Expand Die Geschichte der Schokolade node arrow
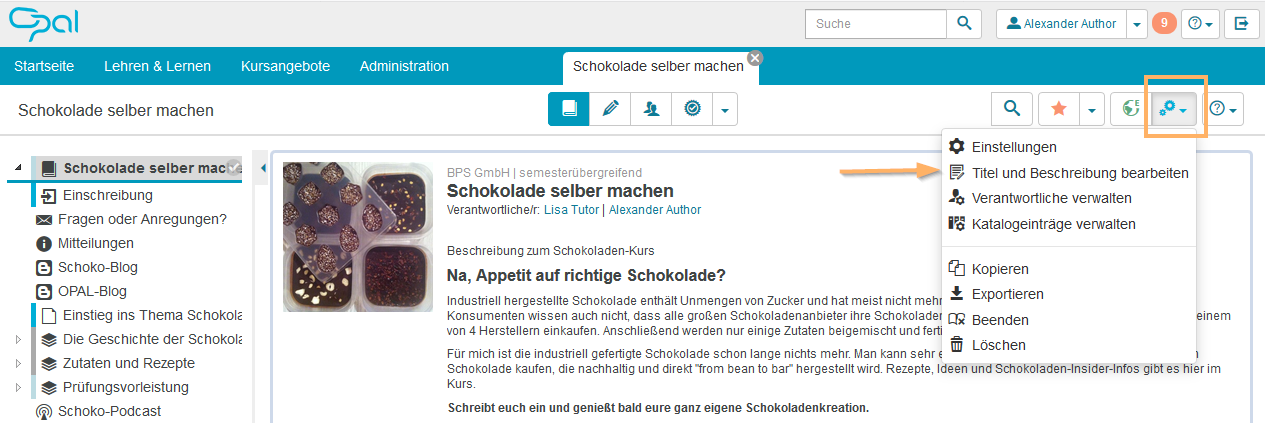 (18, 340)
